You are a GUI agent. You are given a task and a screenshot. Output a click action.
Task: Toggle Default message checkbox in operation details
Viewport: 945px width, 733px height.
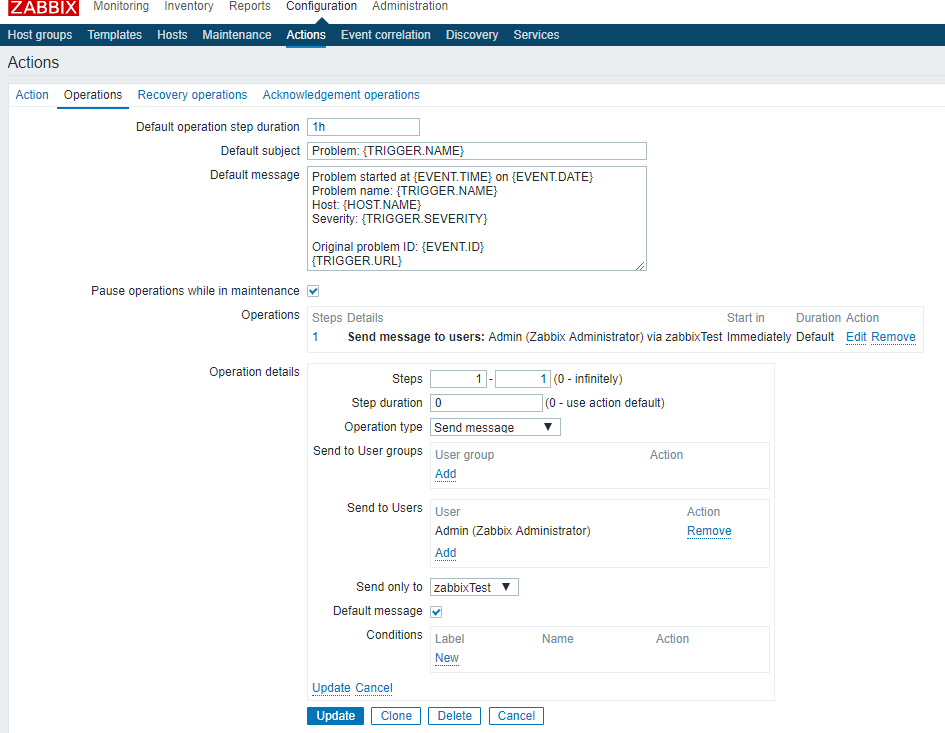(x=436, y=612)
